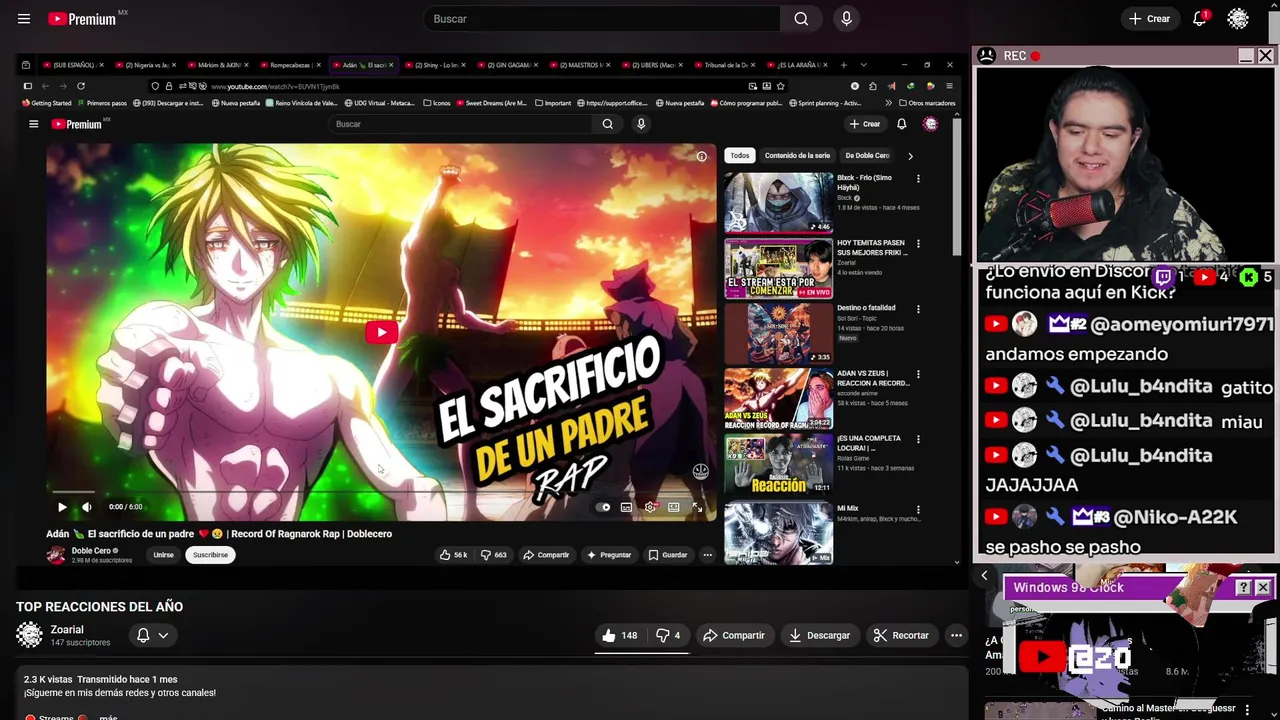Open options for Blxck - Frío video
The height and width of the screenshot is (720, 1280).
point(918,179)
